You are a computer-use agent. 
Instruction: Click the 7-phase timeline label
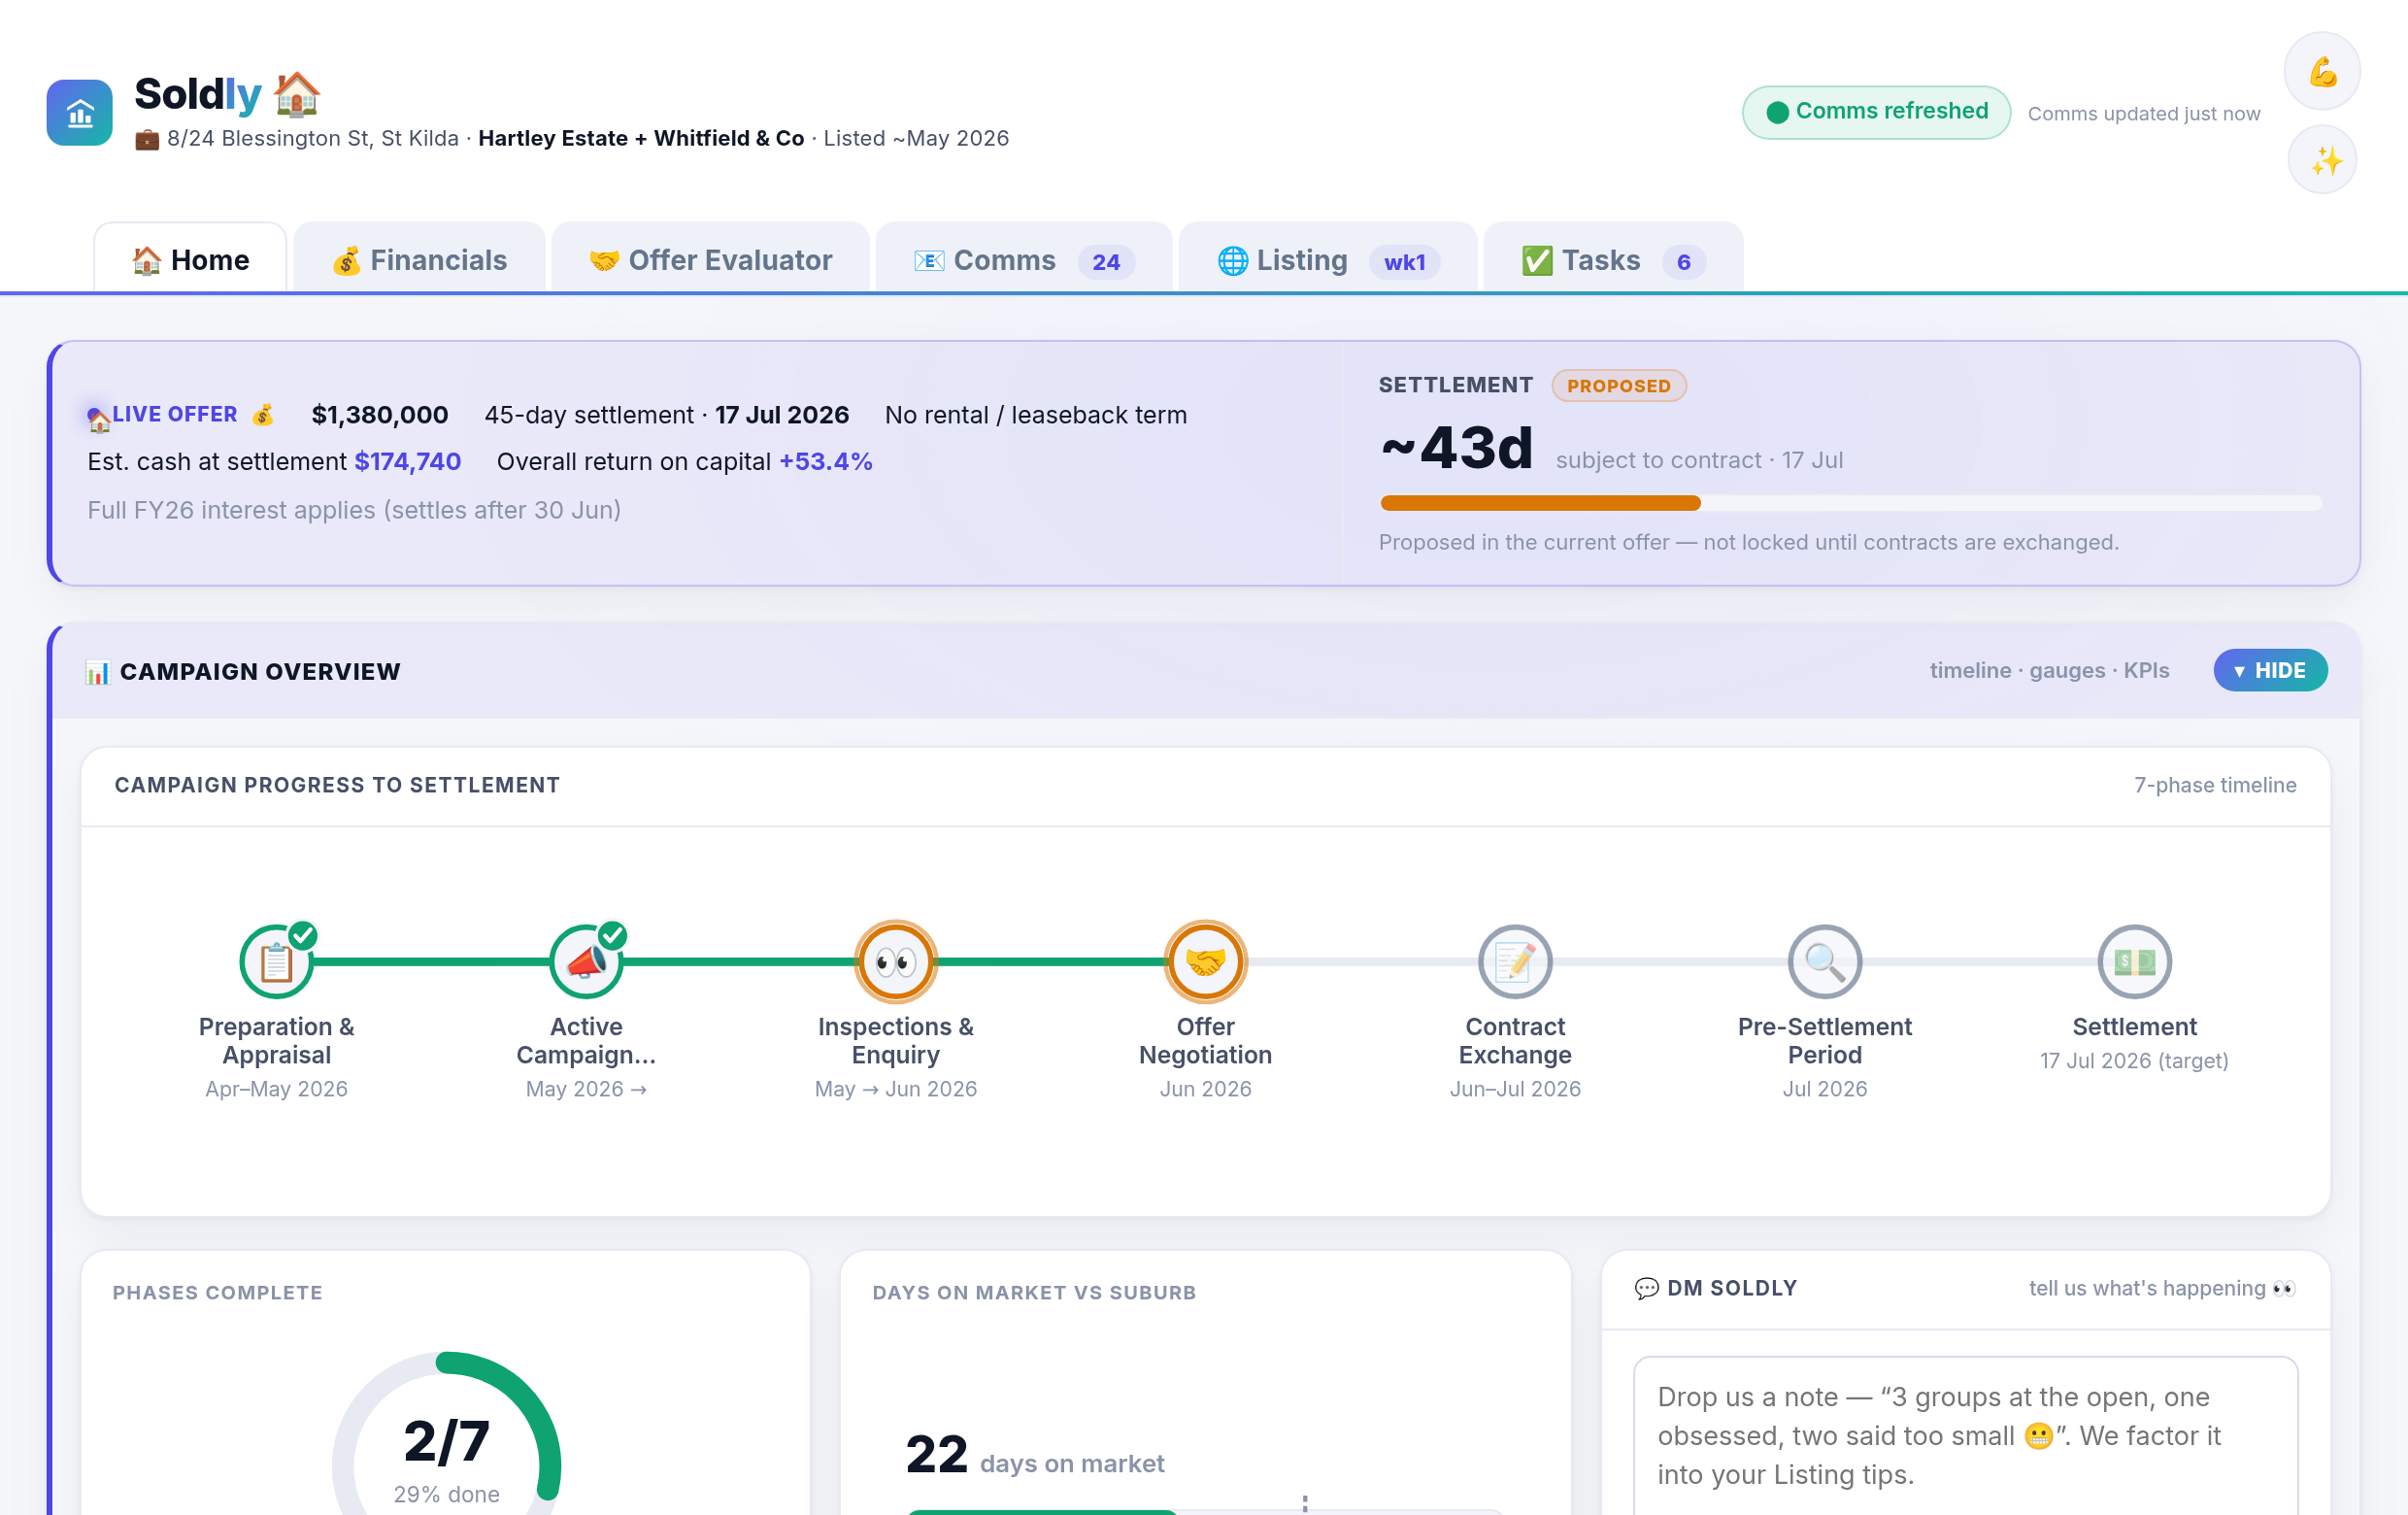2214,785
